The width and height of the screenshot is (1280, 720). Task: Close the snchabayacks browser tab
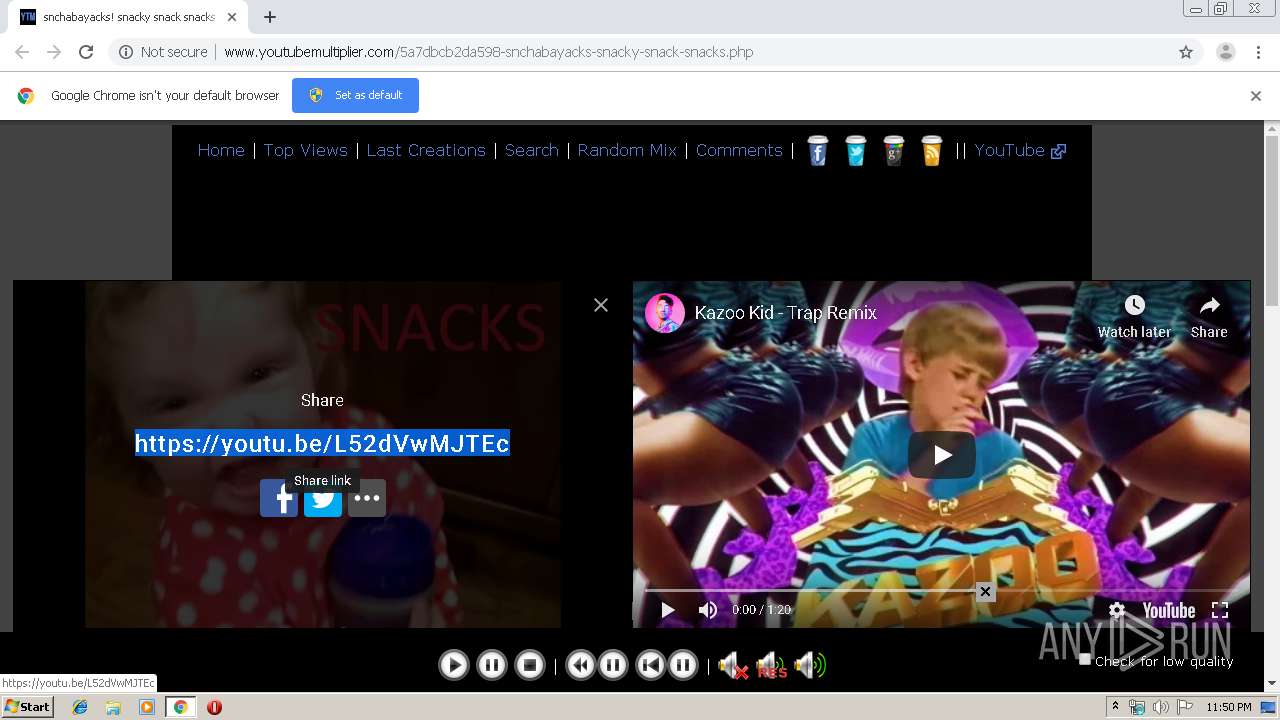(233, 17)
